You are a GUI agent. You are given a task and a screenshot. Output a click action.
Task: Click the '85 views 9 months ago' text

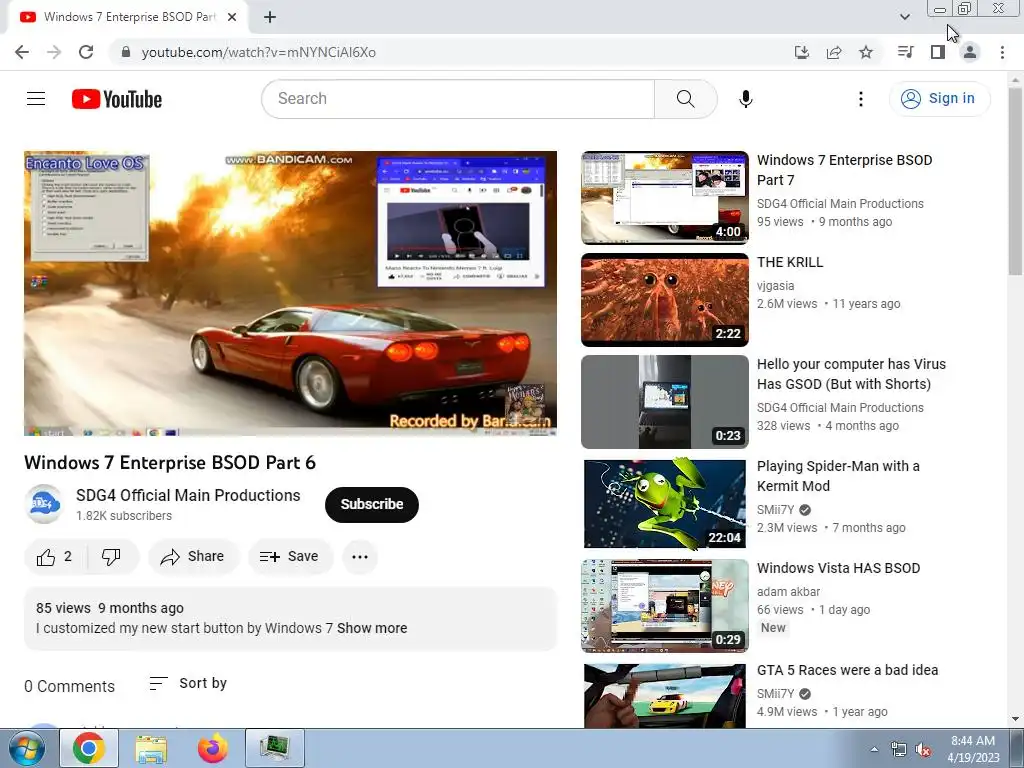point(110,608)
